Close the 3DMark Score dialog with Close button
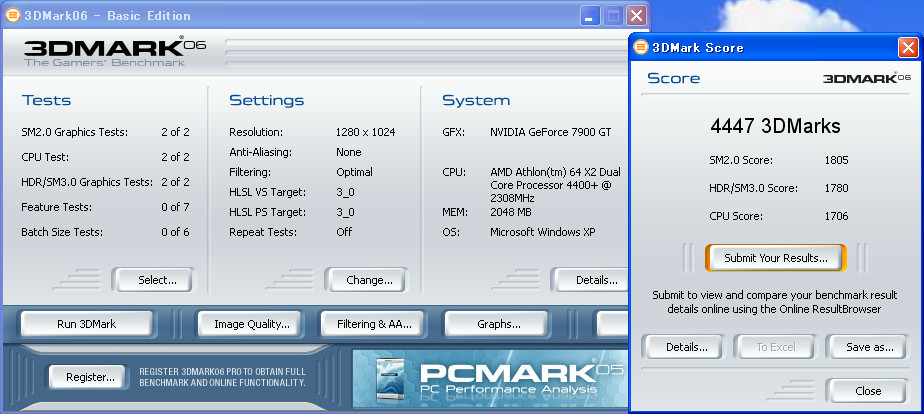The height and width of the screenshot is (414, 924). [x=868, y=391]
